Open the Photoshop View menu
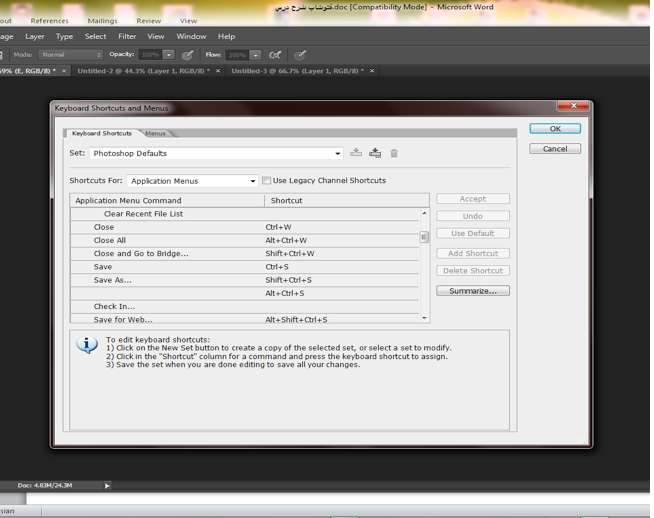 pyautogui.click(x=156, y=37)
